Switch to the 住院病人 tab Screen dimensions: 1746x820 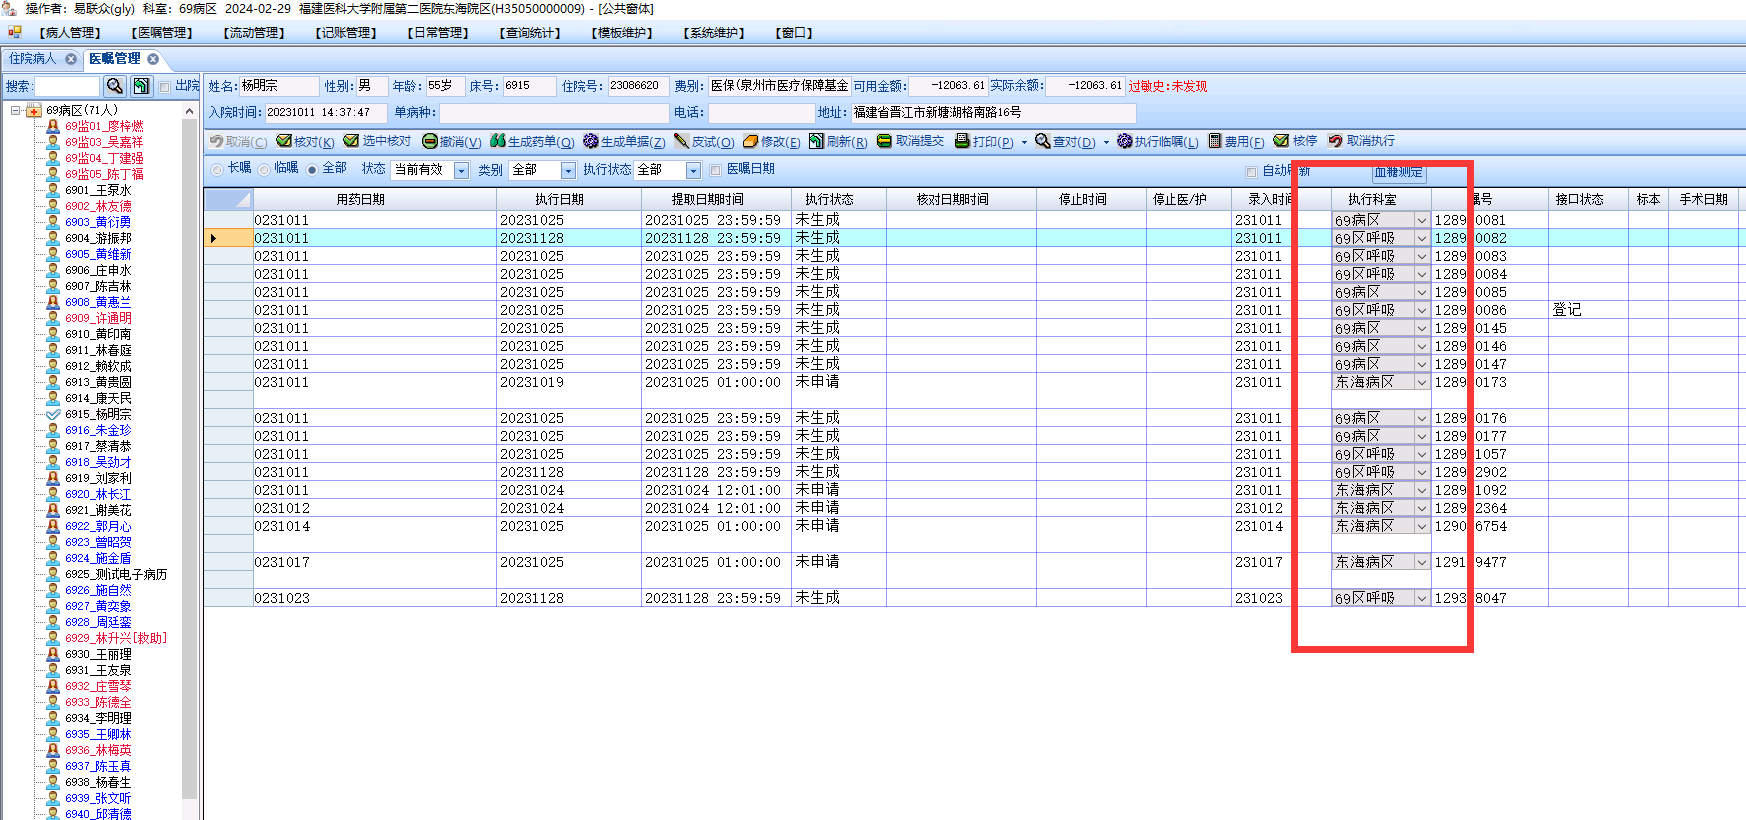33,59
